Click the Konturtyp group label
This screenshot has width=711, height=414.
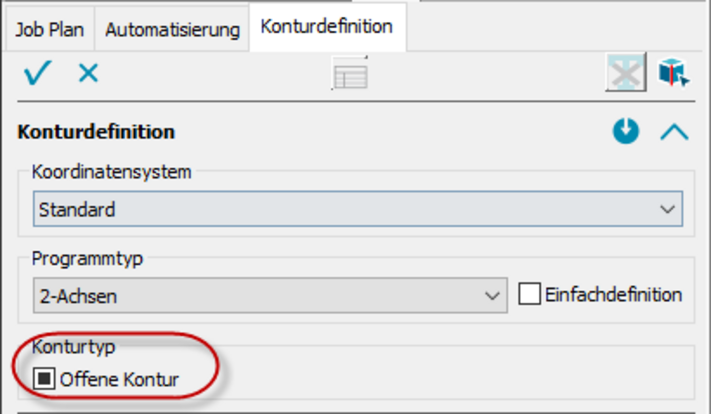(74, 347)
